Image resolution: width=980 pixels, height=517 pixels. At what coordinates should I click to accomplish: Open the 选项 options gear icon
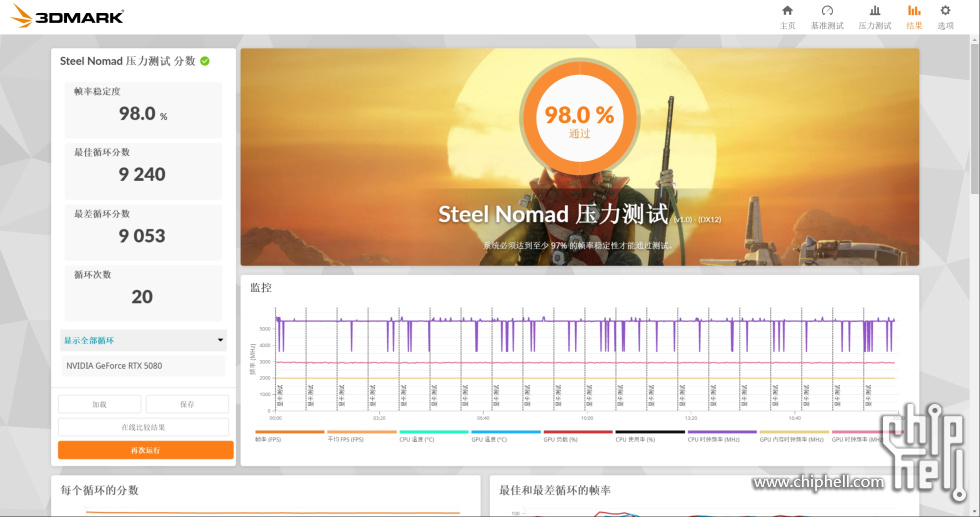click(945, 16)
